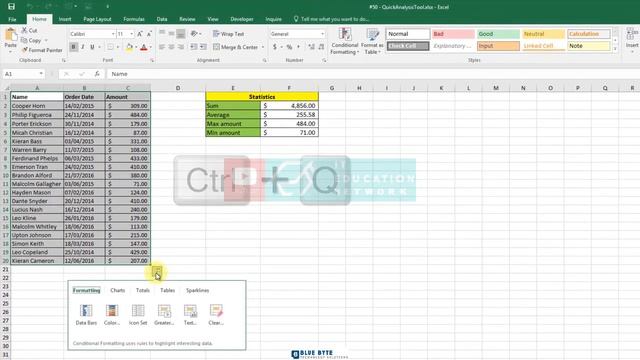
Task: Switch to the Page Layout tab
Action: (97, 19)
